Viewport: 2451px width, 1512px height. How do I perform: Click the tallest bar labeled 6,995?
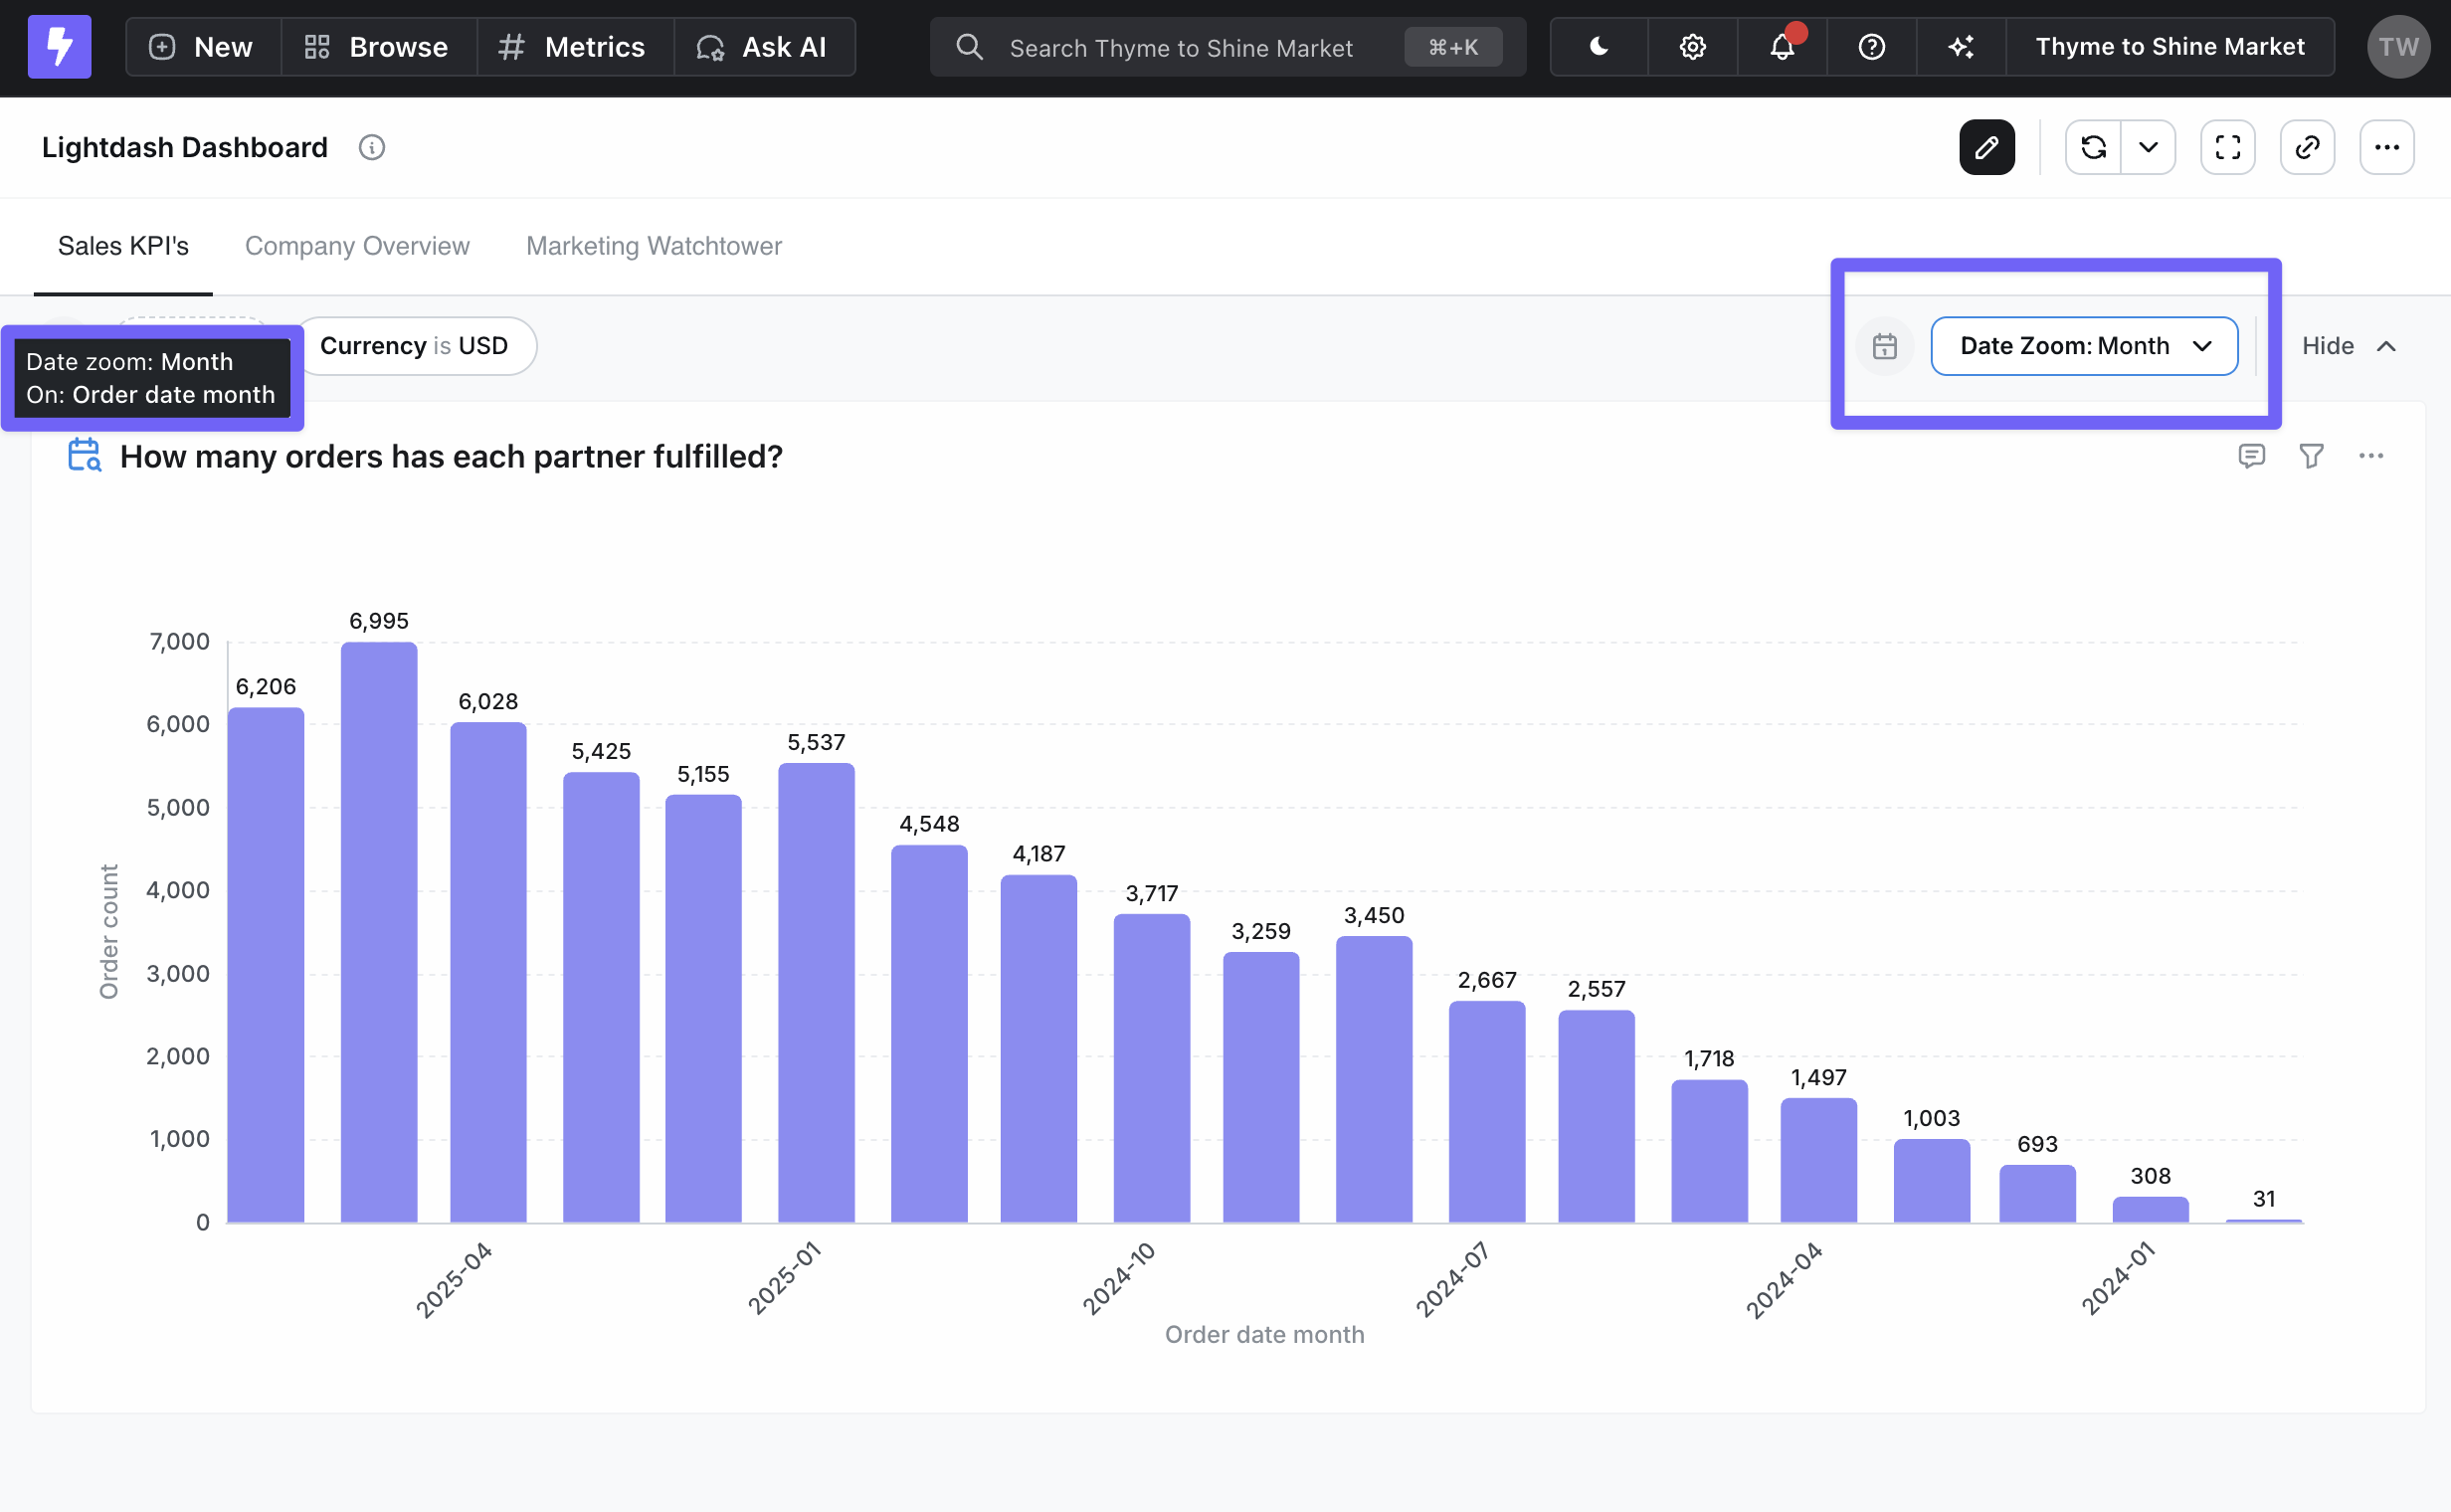coord(378,930)
